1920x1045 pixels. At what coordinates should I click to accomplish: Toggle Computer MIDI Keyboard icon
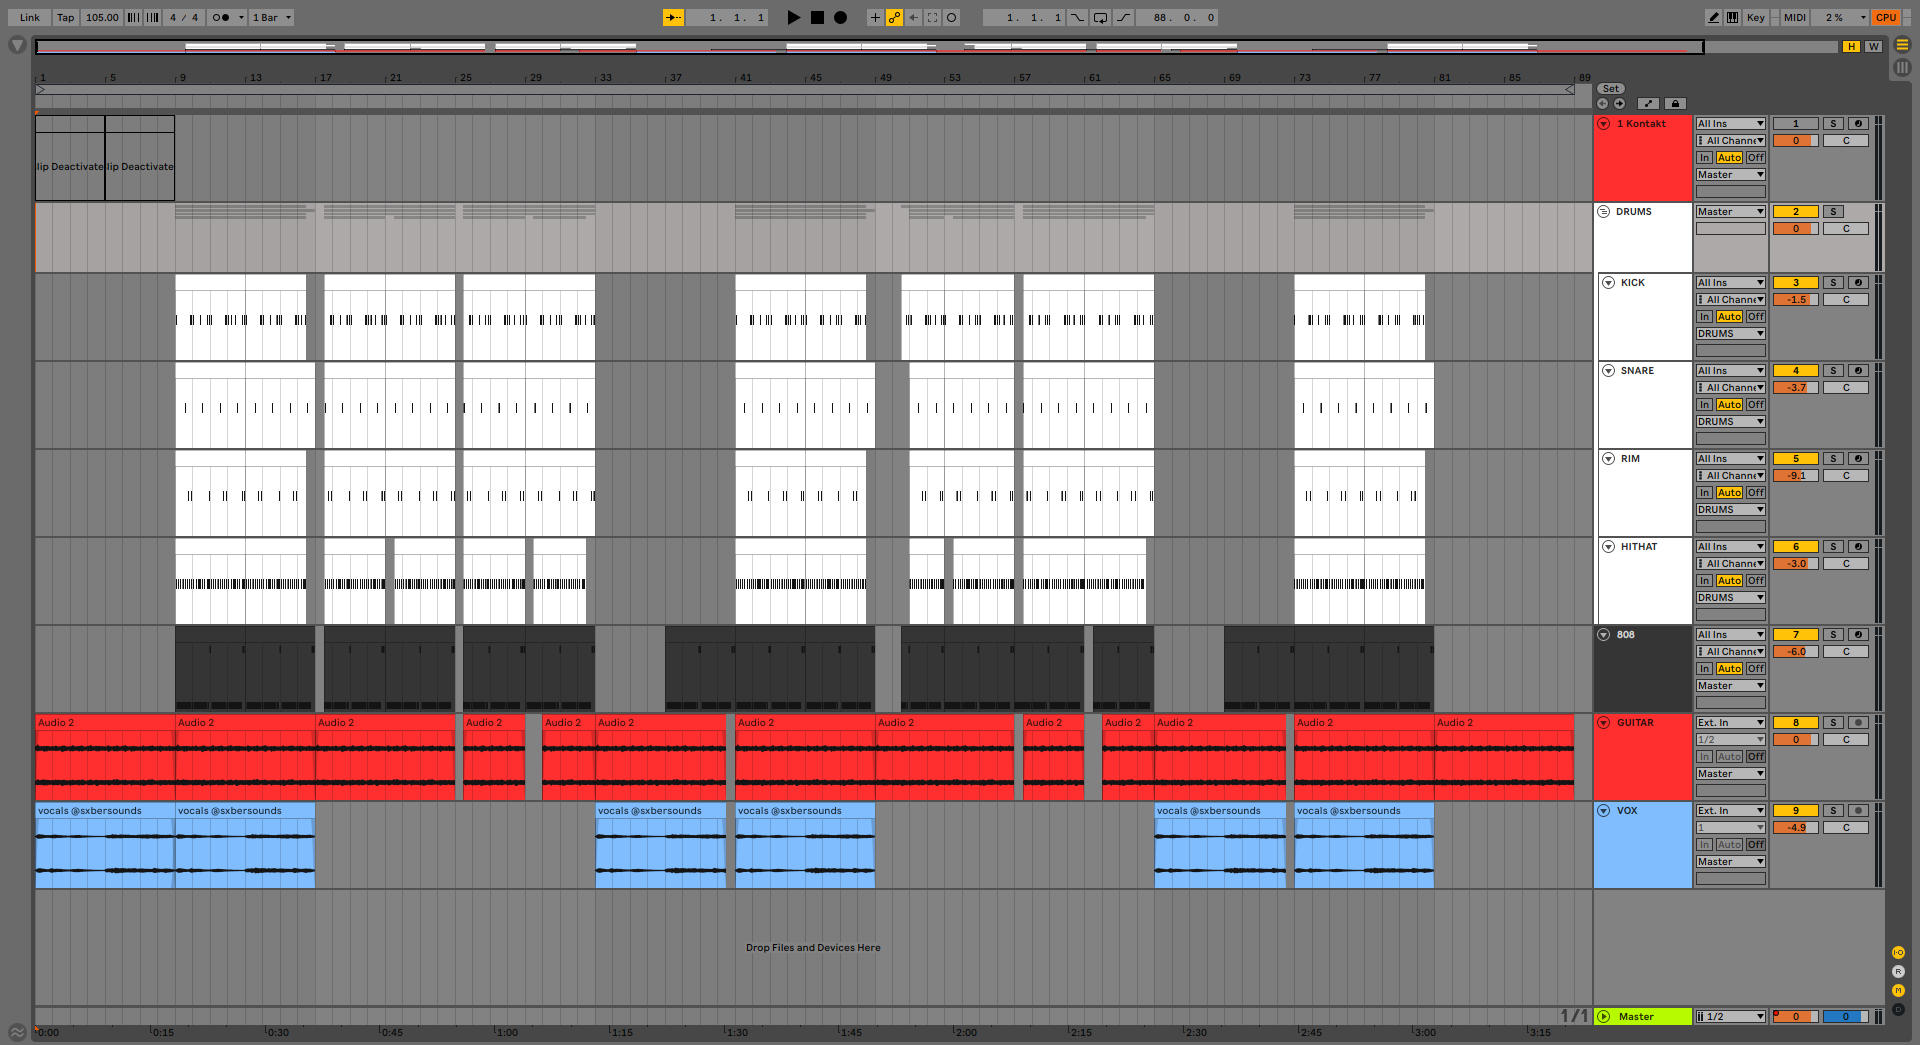click(x=1732, y=17)
